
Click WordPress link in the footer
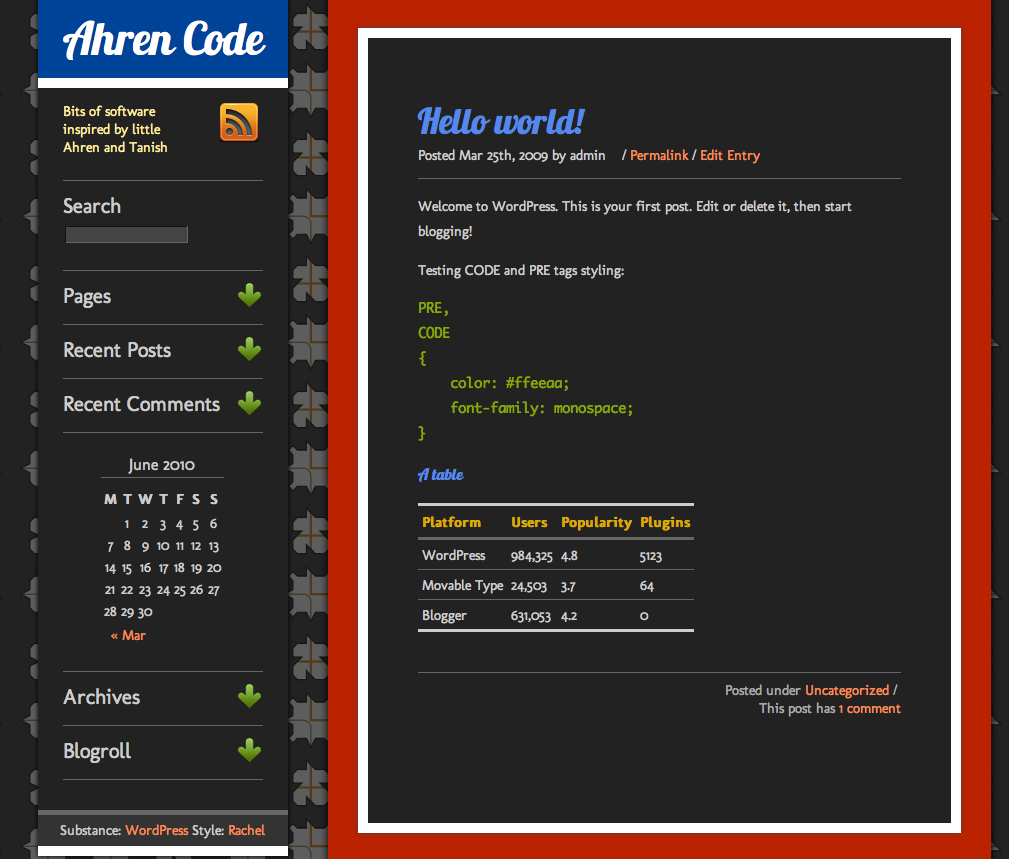click(x=156, y=830)
